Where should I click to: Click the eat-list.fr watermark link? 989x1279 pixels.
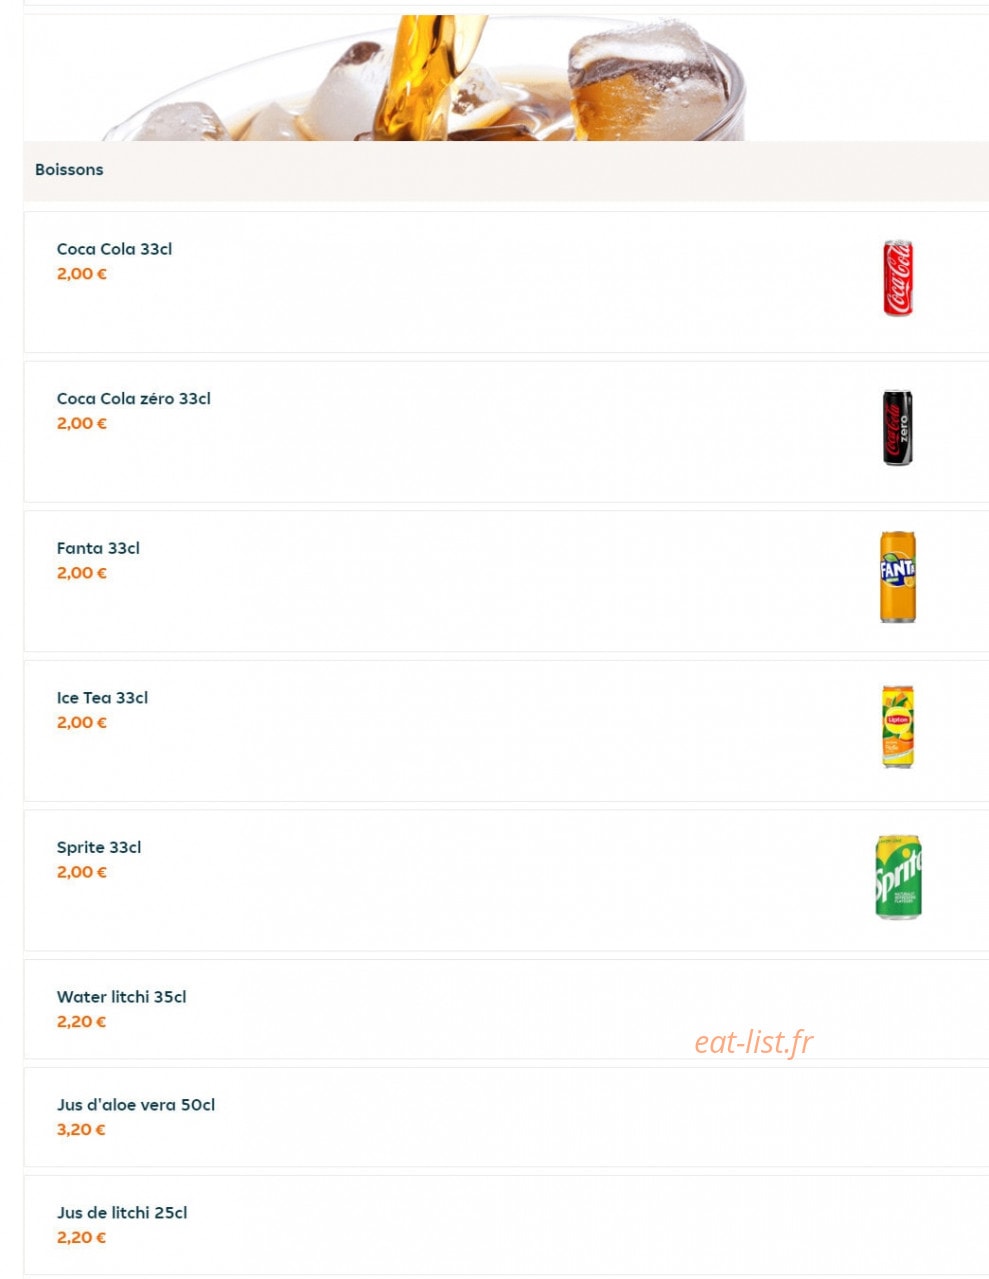point(753,1042)
